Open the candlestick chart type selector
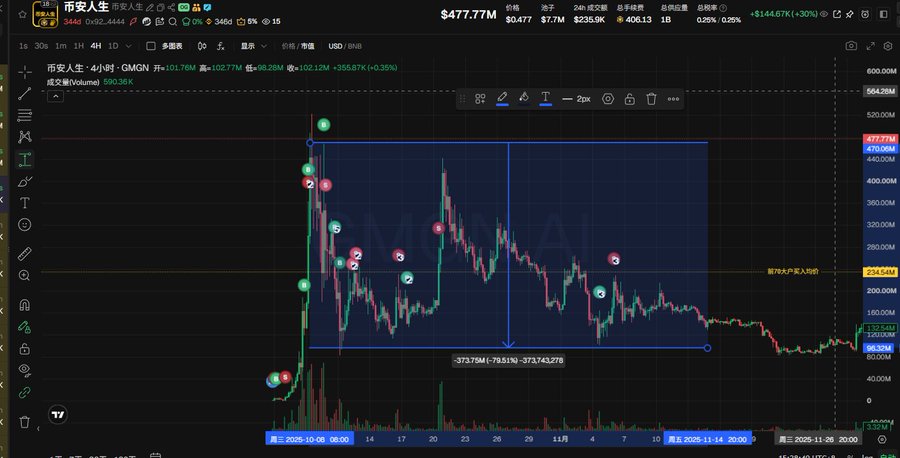The width and height of the screenshot is (900, 458). coord(202,46)
